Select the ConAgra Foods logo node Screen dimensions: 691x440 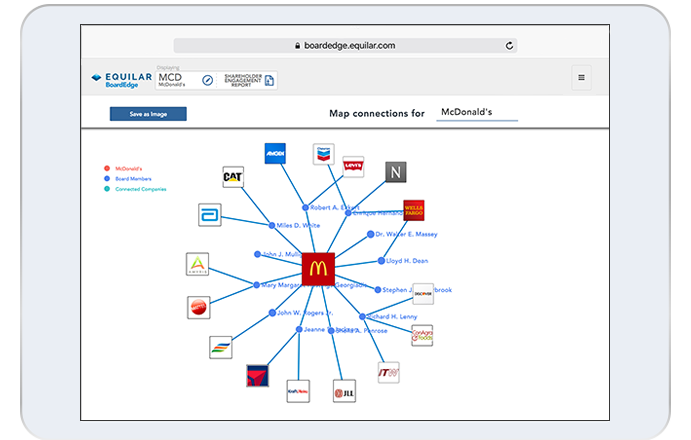point(422,336)
